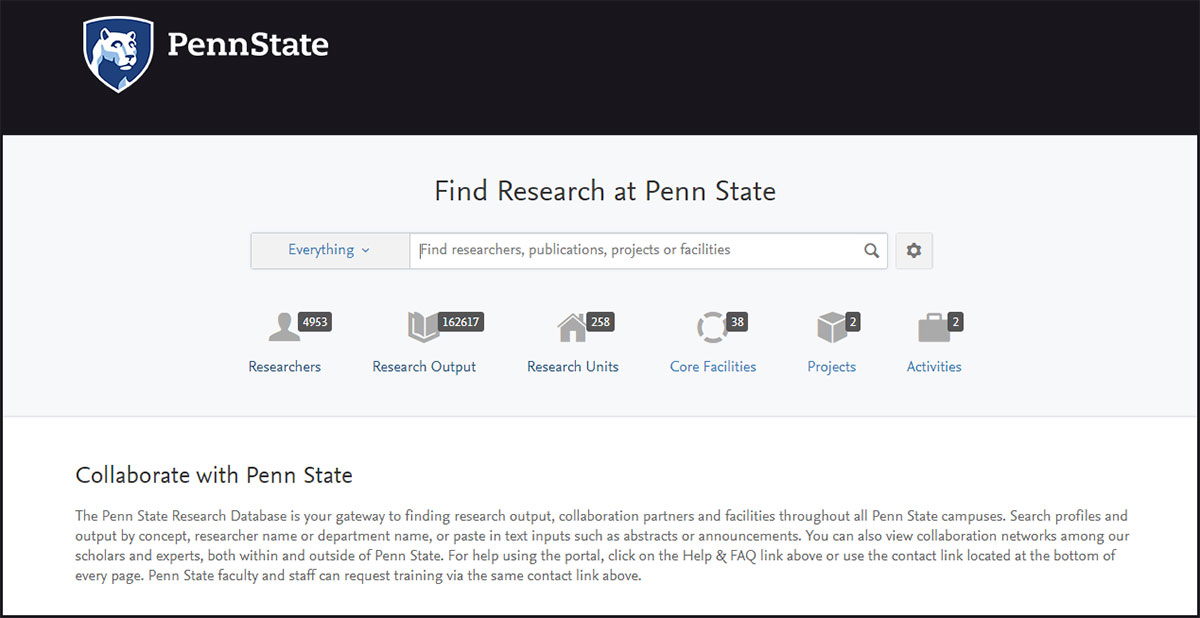Click the Researchers person icon

pos(284,328)
